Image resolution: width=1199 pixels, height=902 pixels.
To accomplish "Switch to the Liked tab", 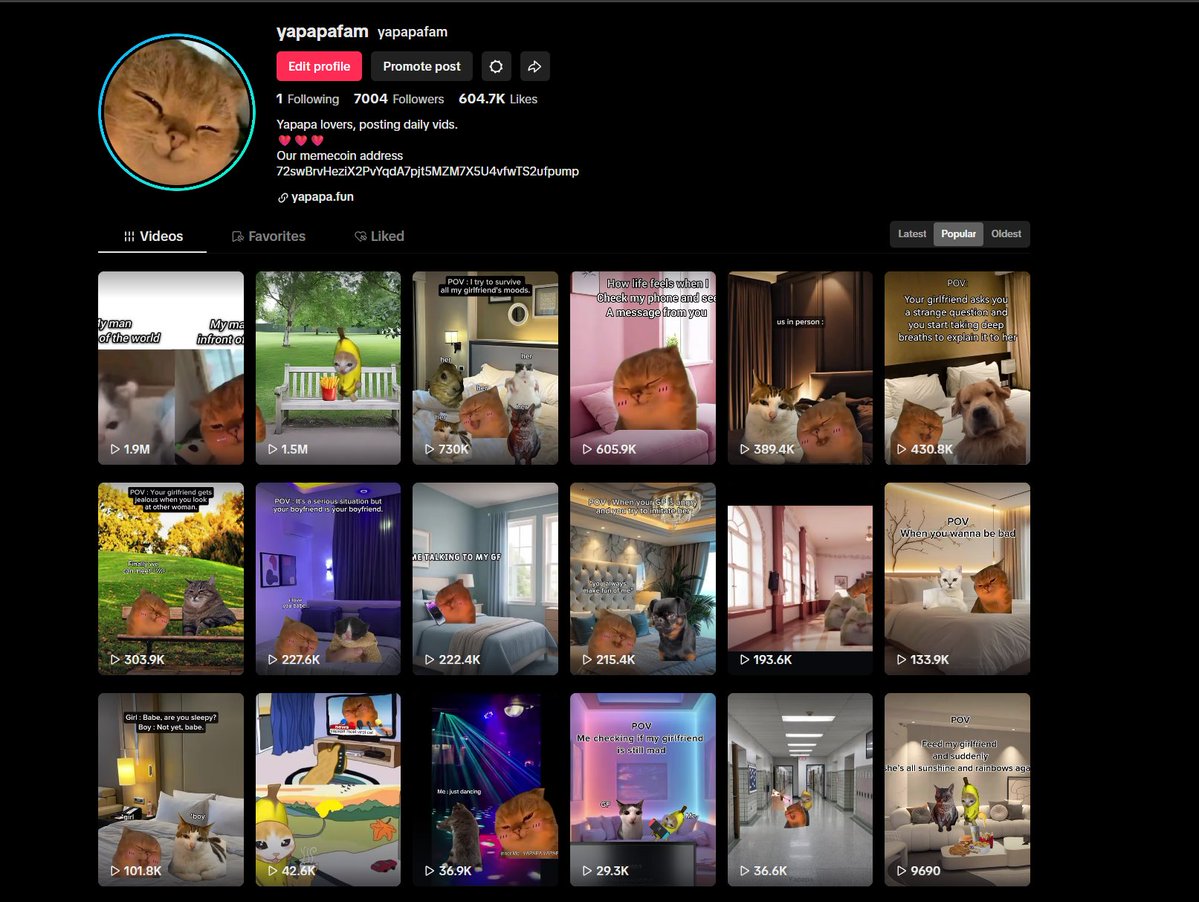I will click(379, 236).
